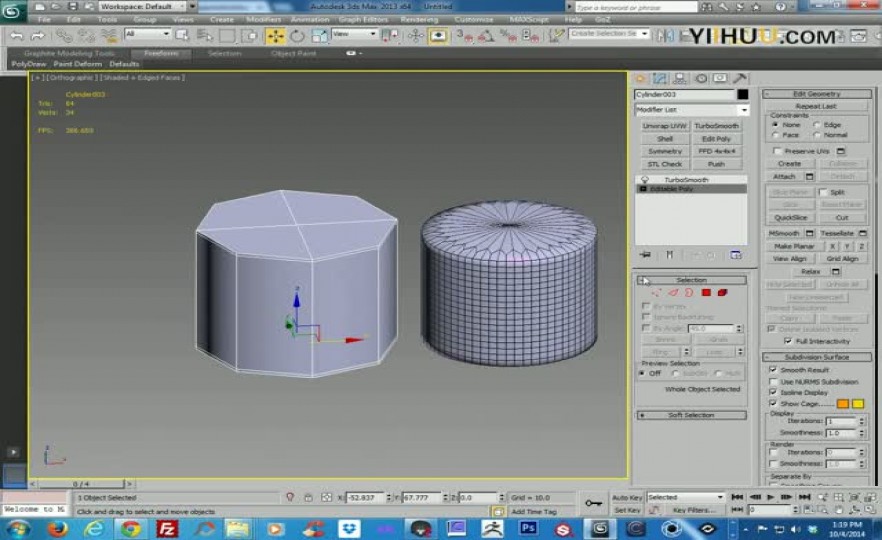This screenshot has height=540, width=882.
Task: Toggle the Isoline Display checkbox
Action: click(773, 392)
